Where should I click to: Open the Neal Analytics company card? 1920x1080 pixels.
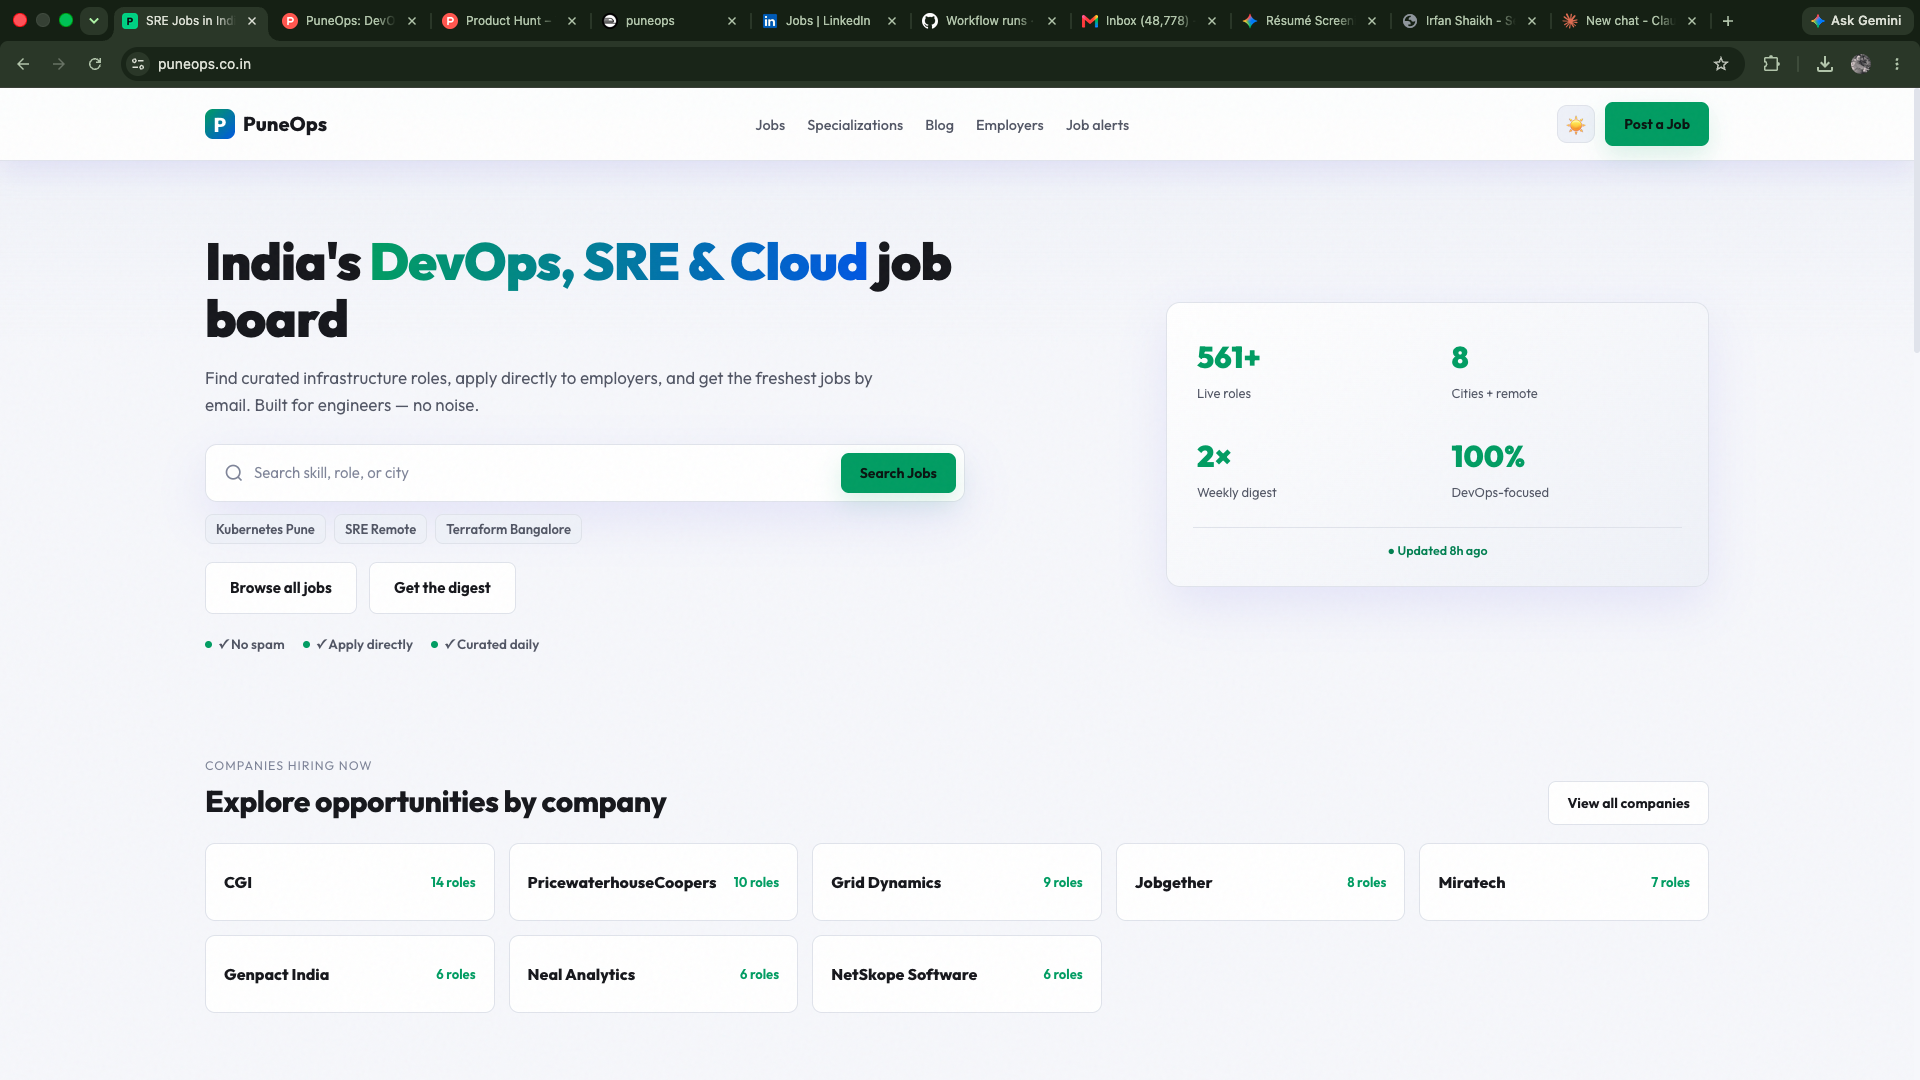click(x=653, y=974)
